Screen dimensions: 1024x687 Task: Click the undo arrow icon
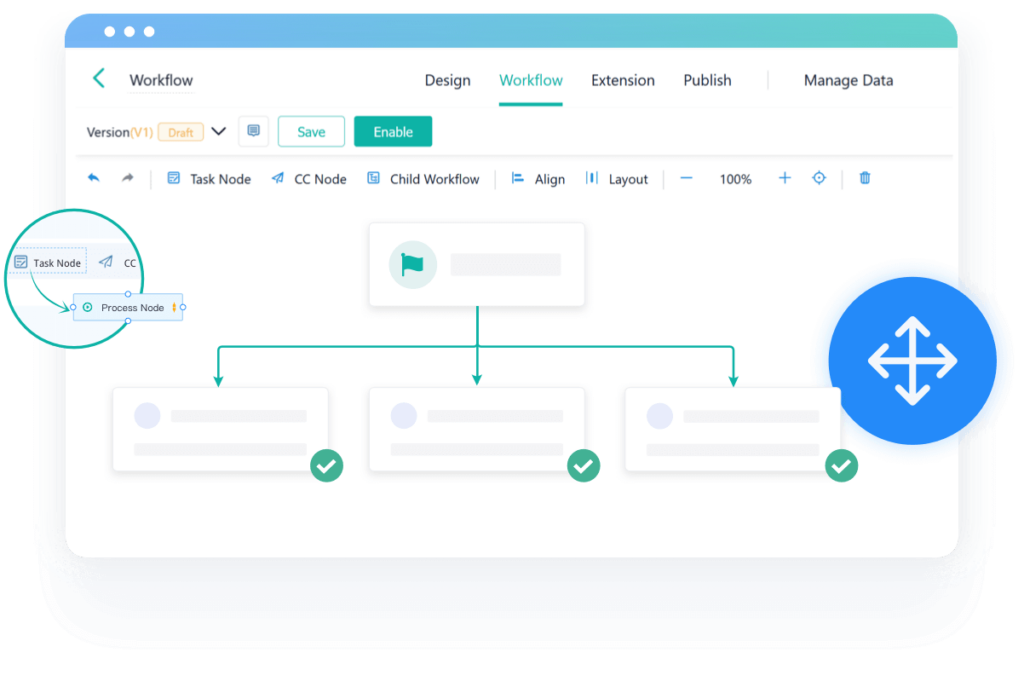coord(93,178)
